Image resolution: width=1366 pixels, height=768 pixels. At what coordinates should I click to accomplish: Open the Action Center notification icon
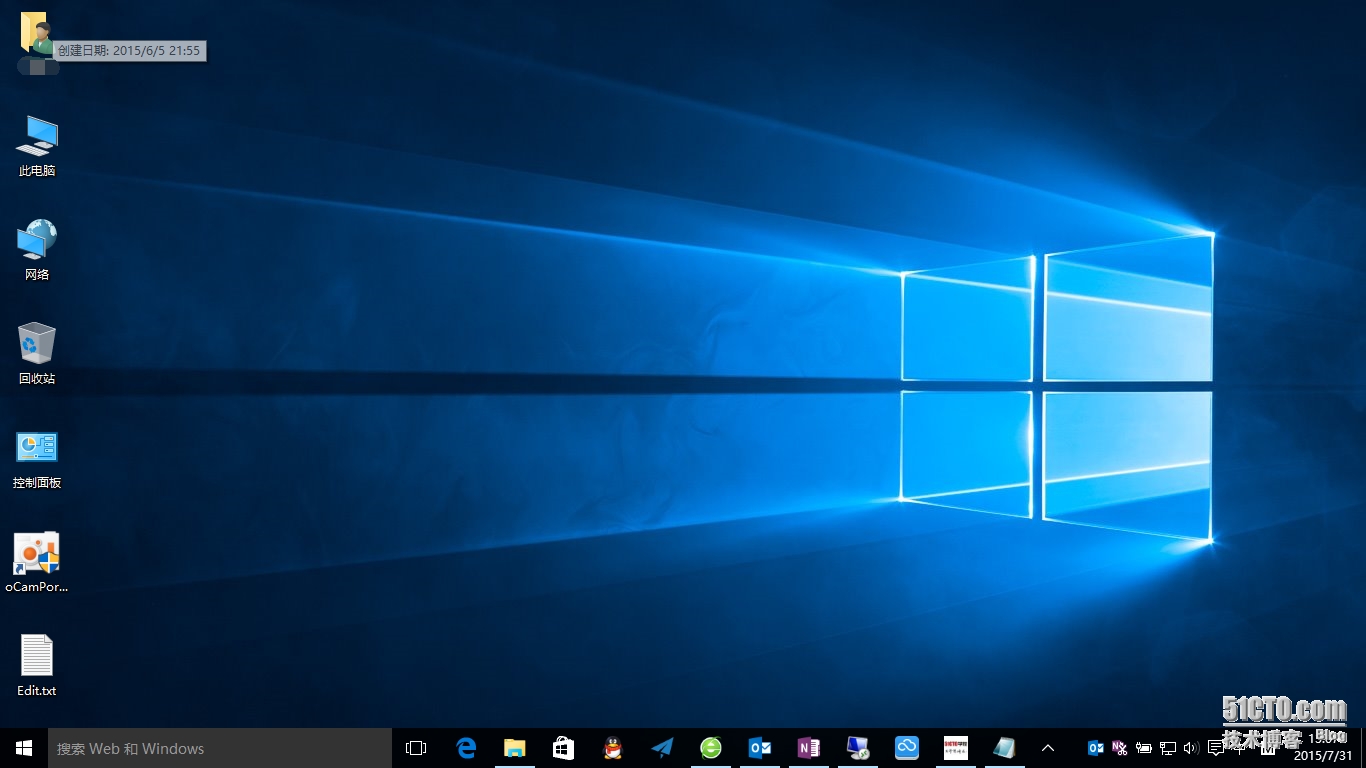click(x=1216, y=748)
